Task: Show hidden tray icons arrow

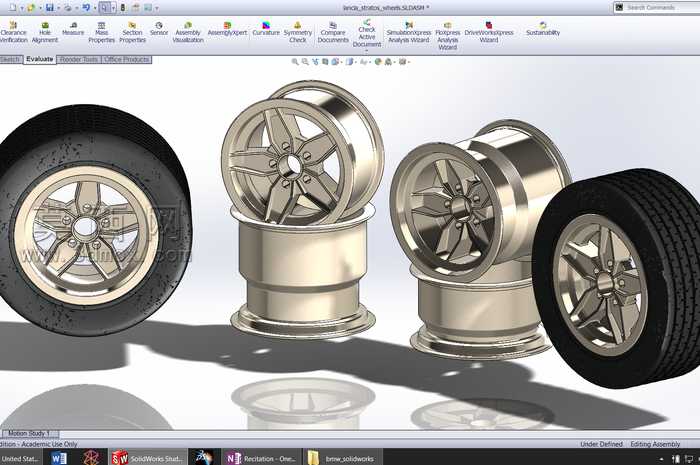Action: 661,459
